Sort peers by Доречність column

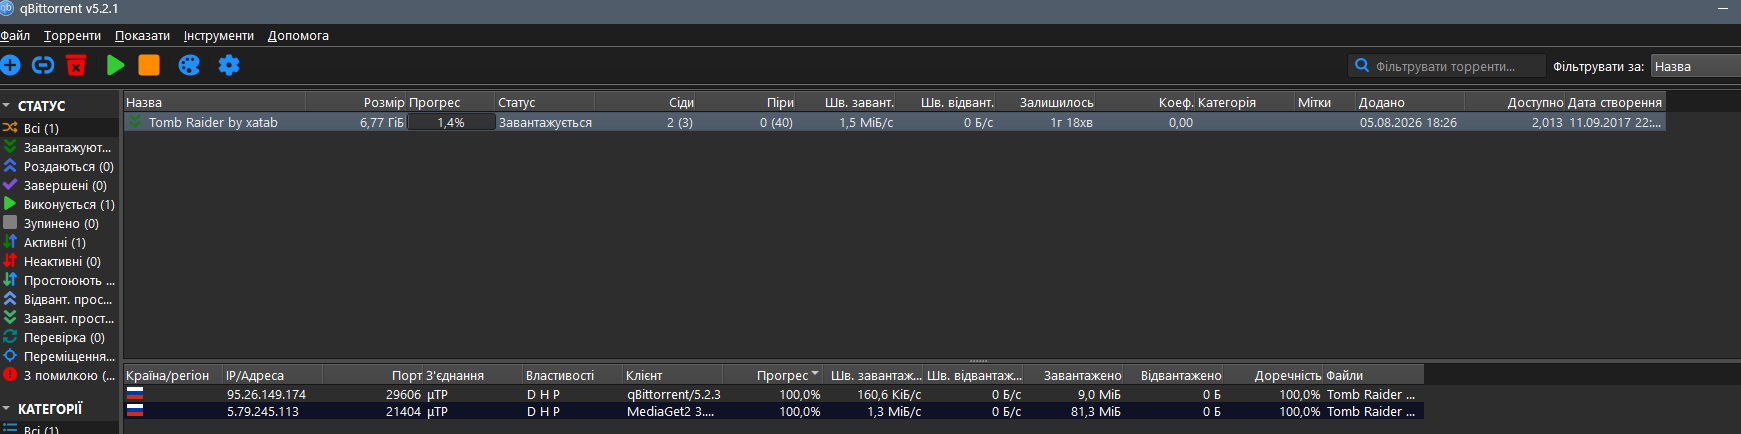(x=1273, y=375)
